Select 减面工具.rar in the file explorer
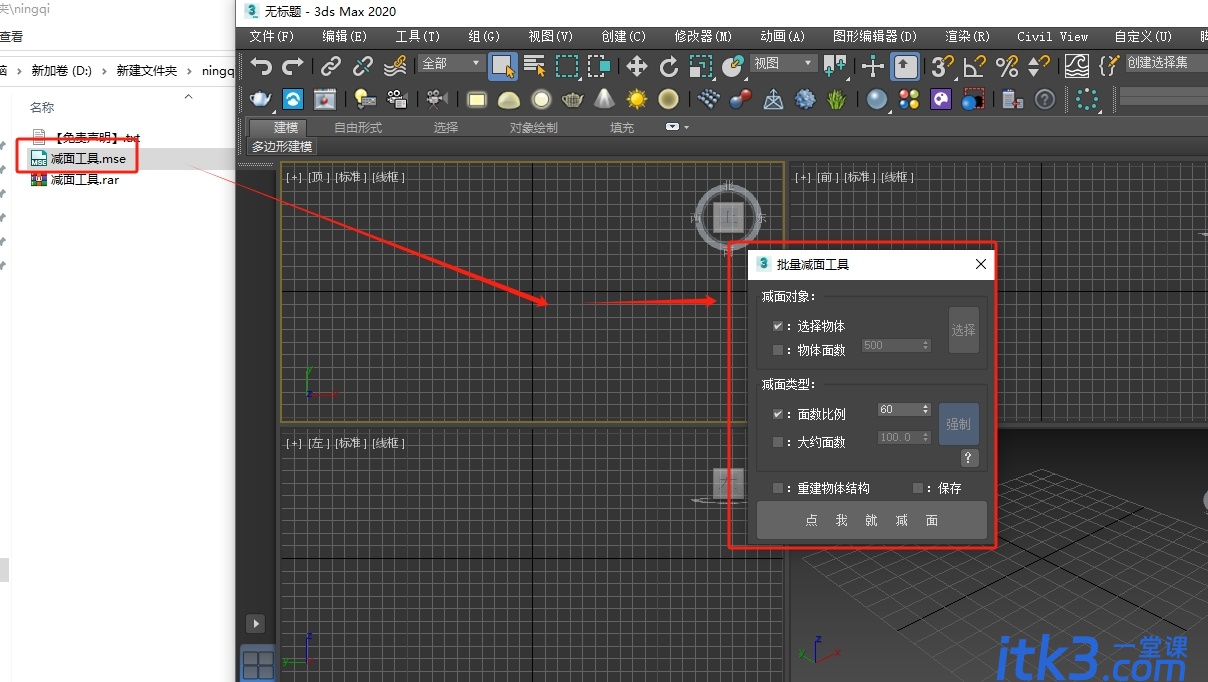The height and width of the screenshot is (682, 1208). click(85, 180)
